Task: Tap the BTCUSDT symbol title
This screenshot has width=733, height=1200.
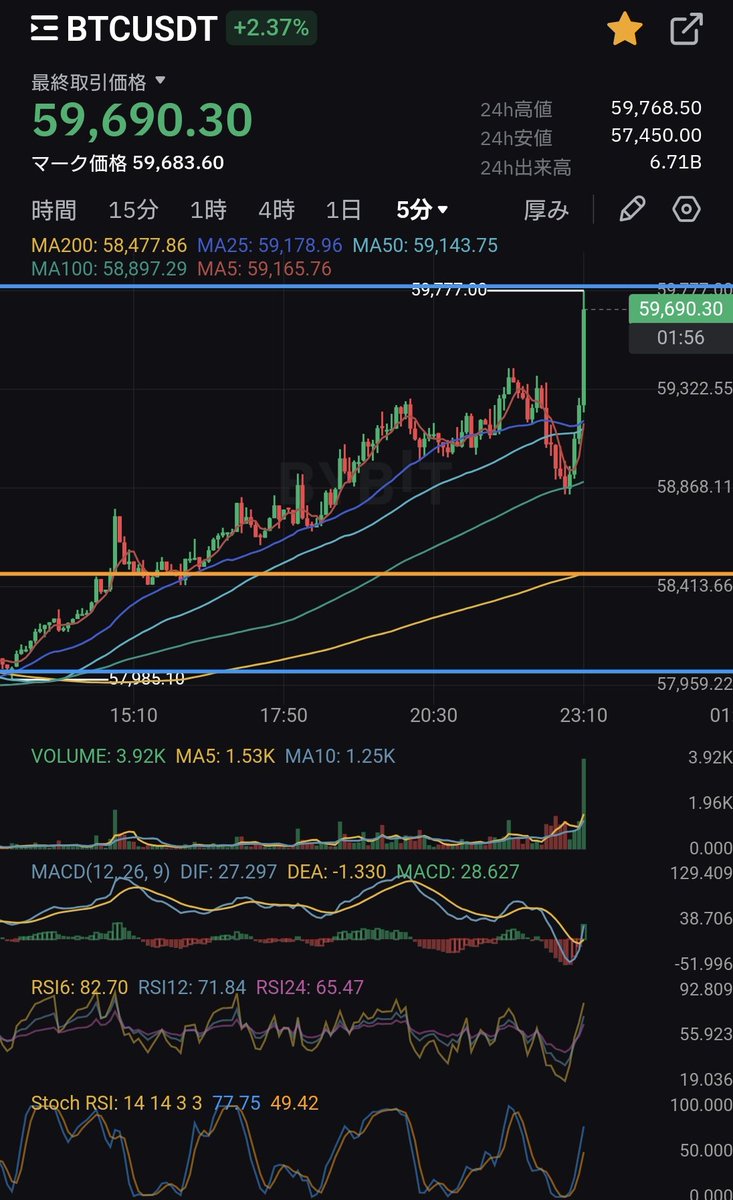Action: click(x=141, y=29)
